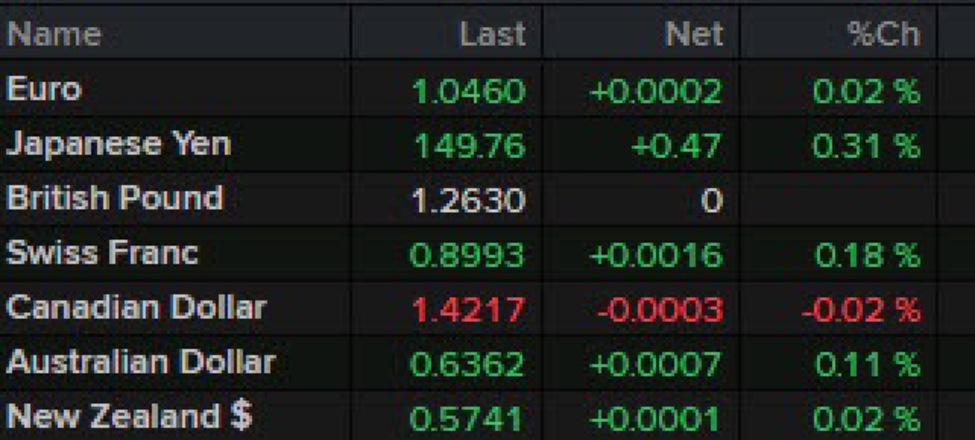Click the %Ch column header
This screenshot has height=440, width=975.
click(x=883, y=34)
